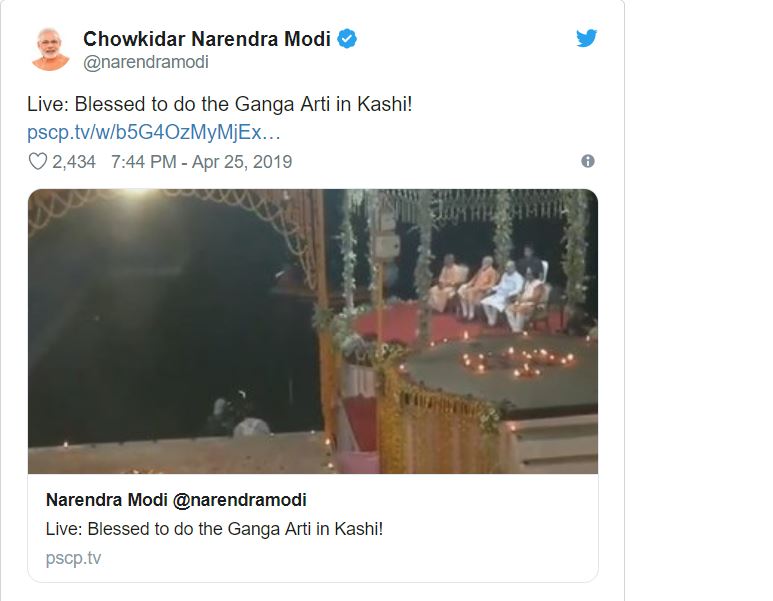Click the blue verified badge
The width and height of the screenshot is (773, 601).
347,39
